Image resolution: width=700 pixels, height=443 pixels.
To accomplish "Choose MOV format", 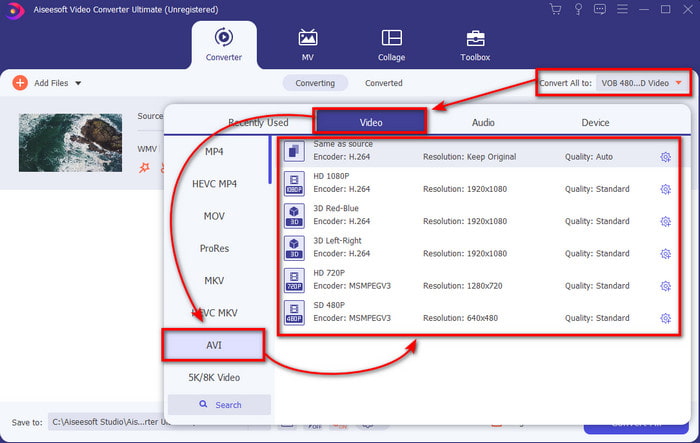I will [x=214, y=216].
